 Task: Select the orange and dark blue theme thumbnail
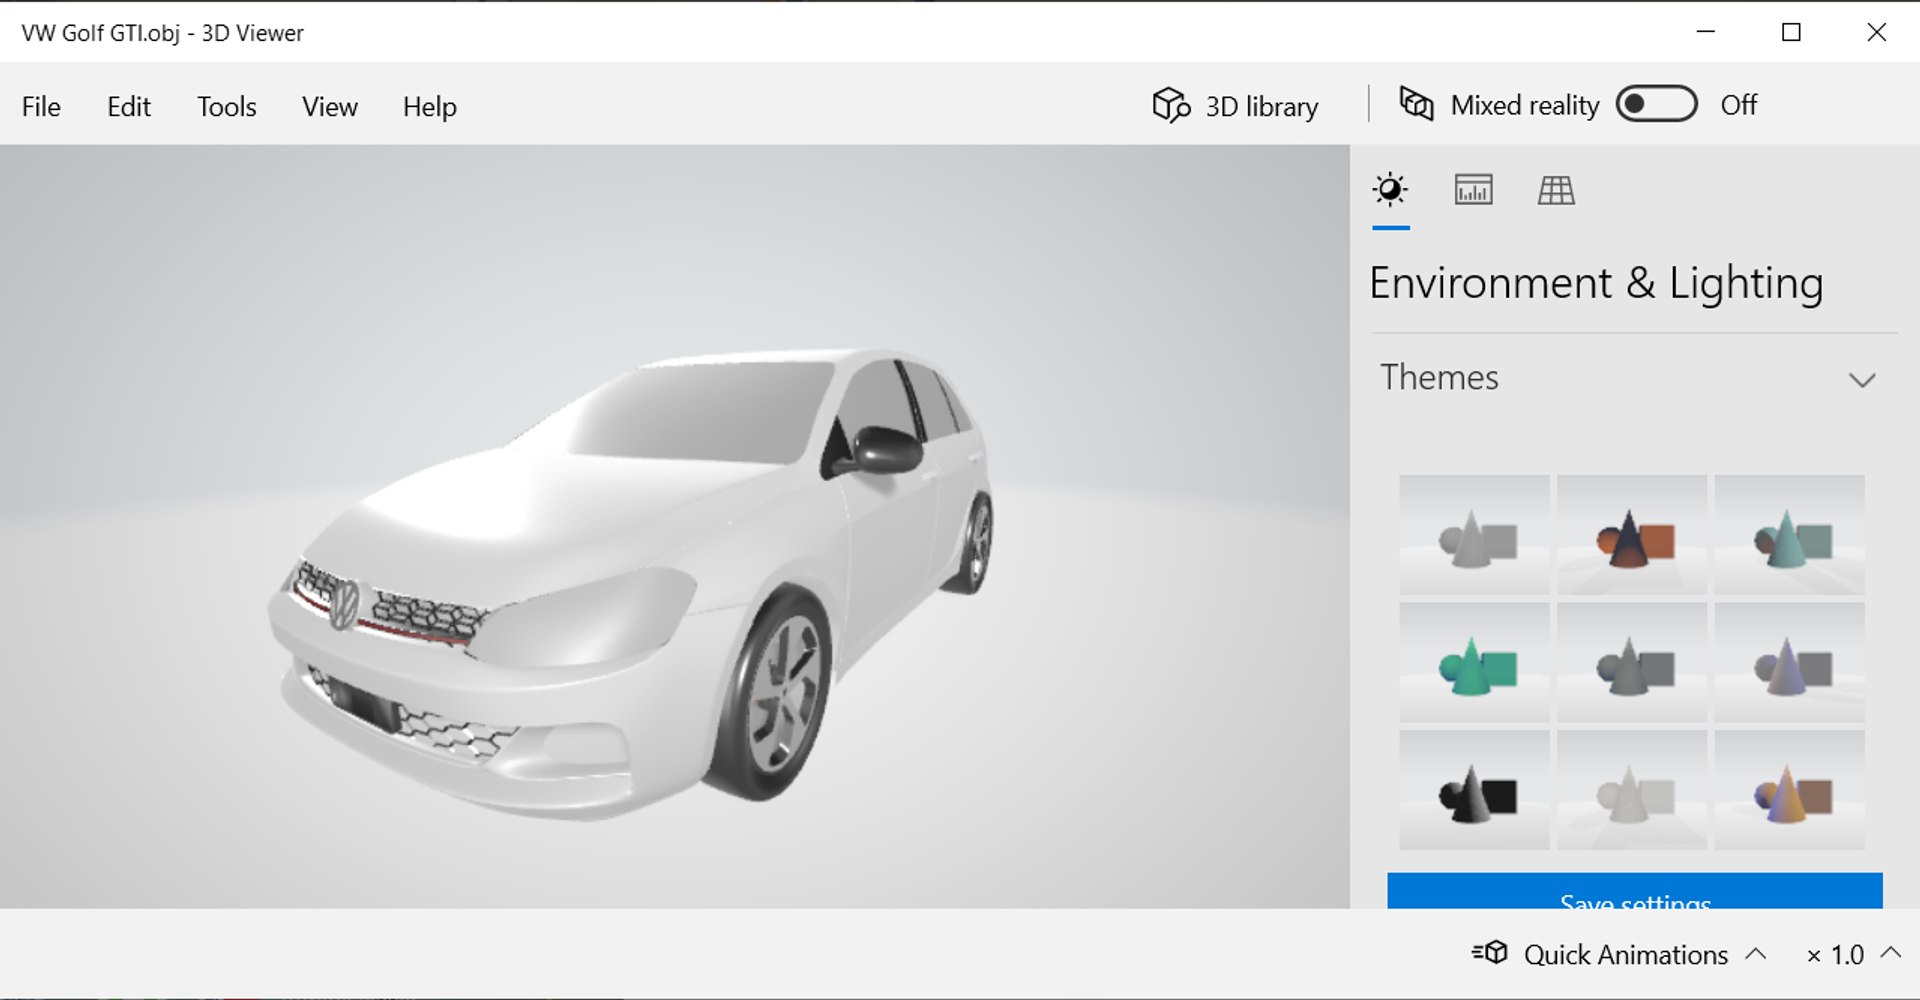point(1632,535)
